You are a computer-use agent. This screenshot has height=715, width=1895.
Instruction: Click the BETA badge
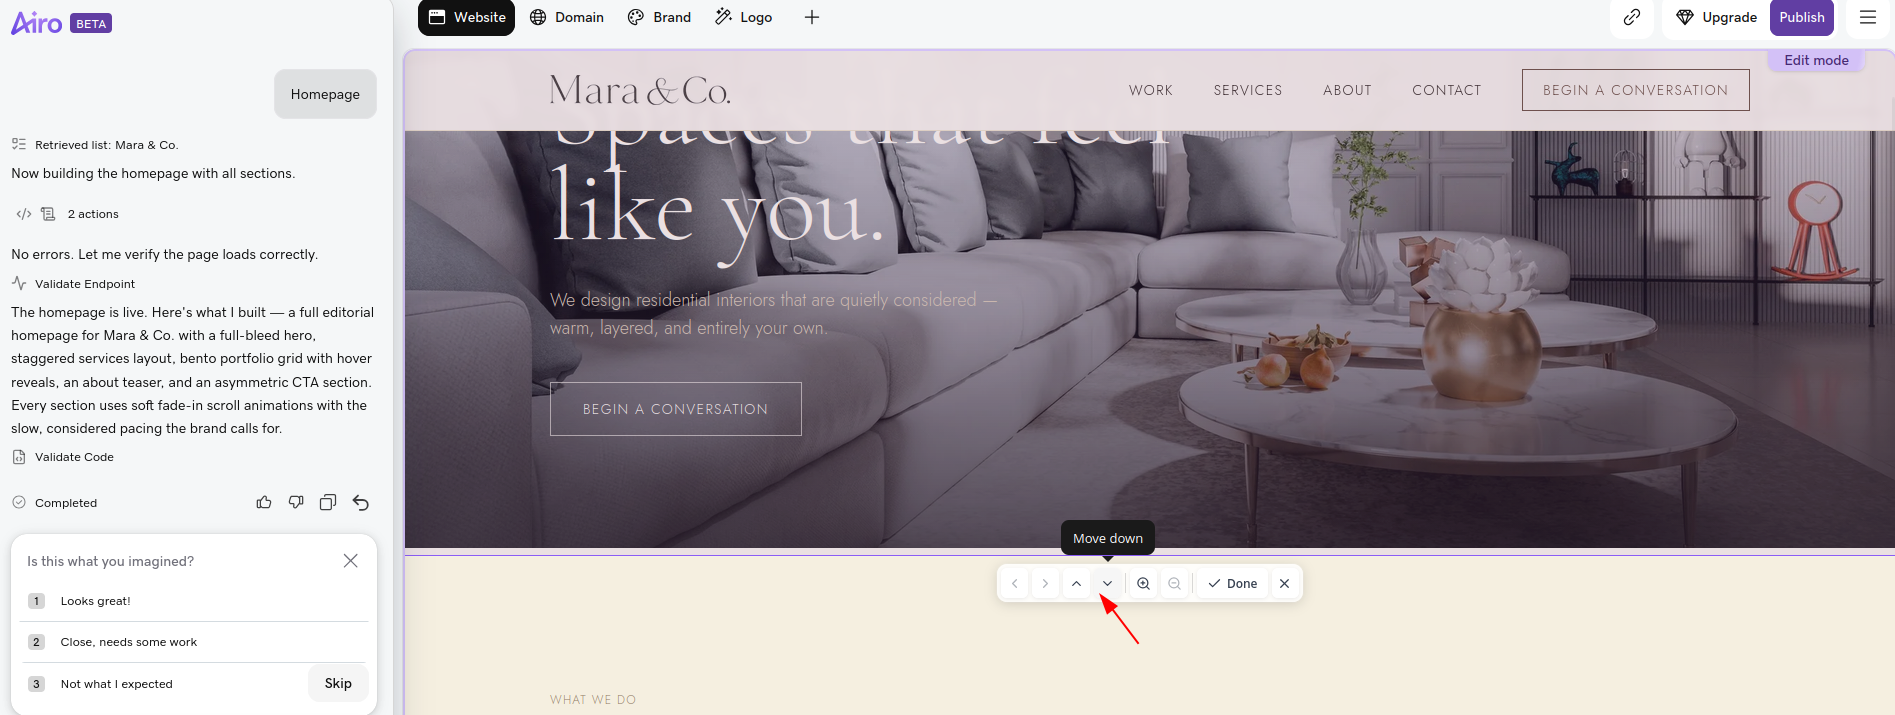(91, 24)
